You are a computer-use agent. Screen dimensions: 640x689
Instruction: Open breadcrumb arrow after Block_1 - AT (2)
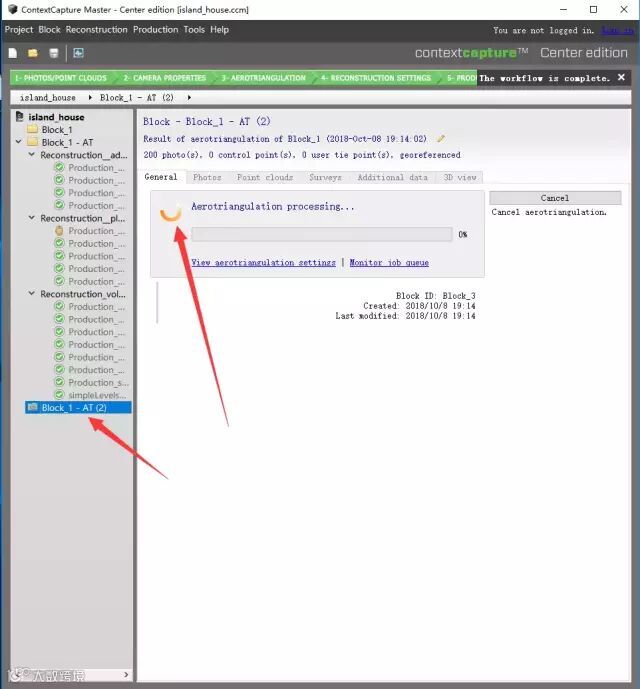click(189, 98)
